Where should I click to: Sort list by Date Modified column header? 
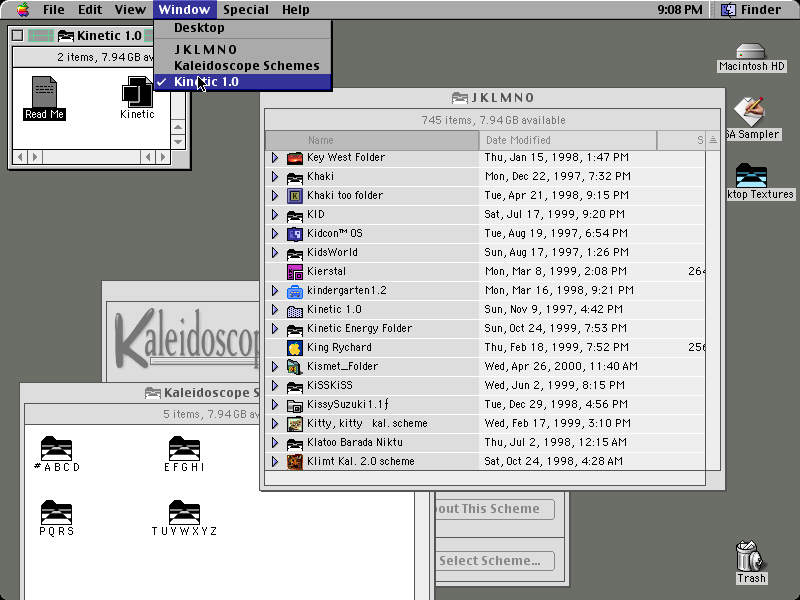pos(568,140)
